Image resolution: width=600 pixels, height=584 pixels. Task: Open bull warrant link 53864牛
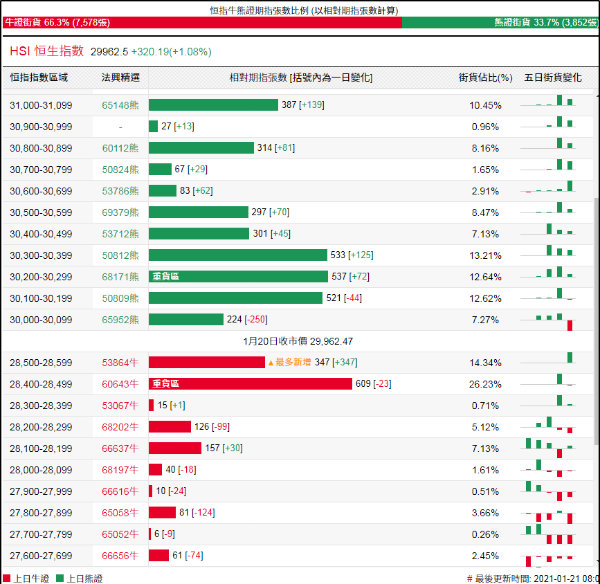(120, 362)
